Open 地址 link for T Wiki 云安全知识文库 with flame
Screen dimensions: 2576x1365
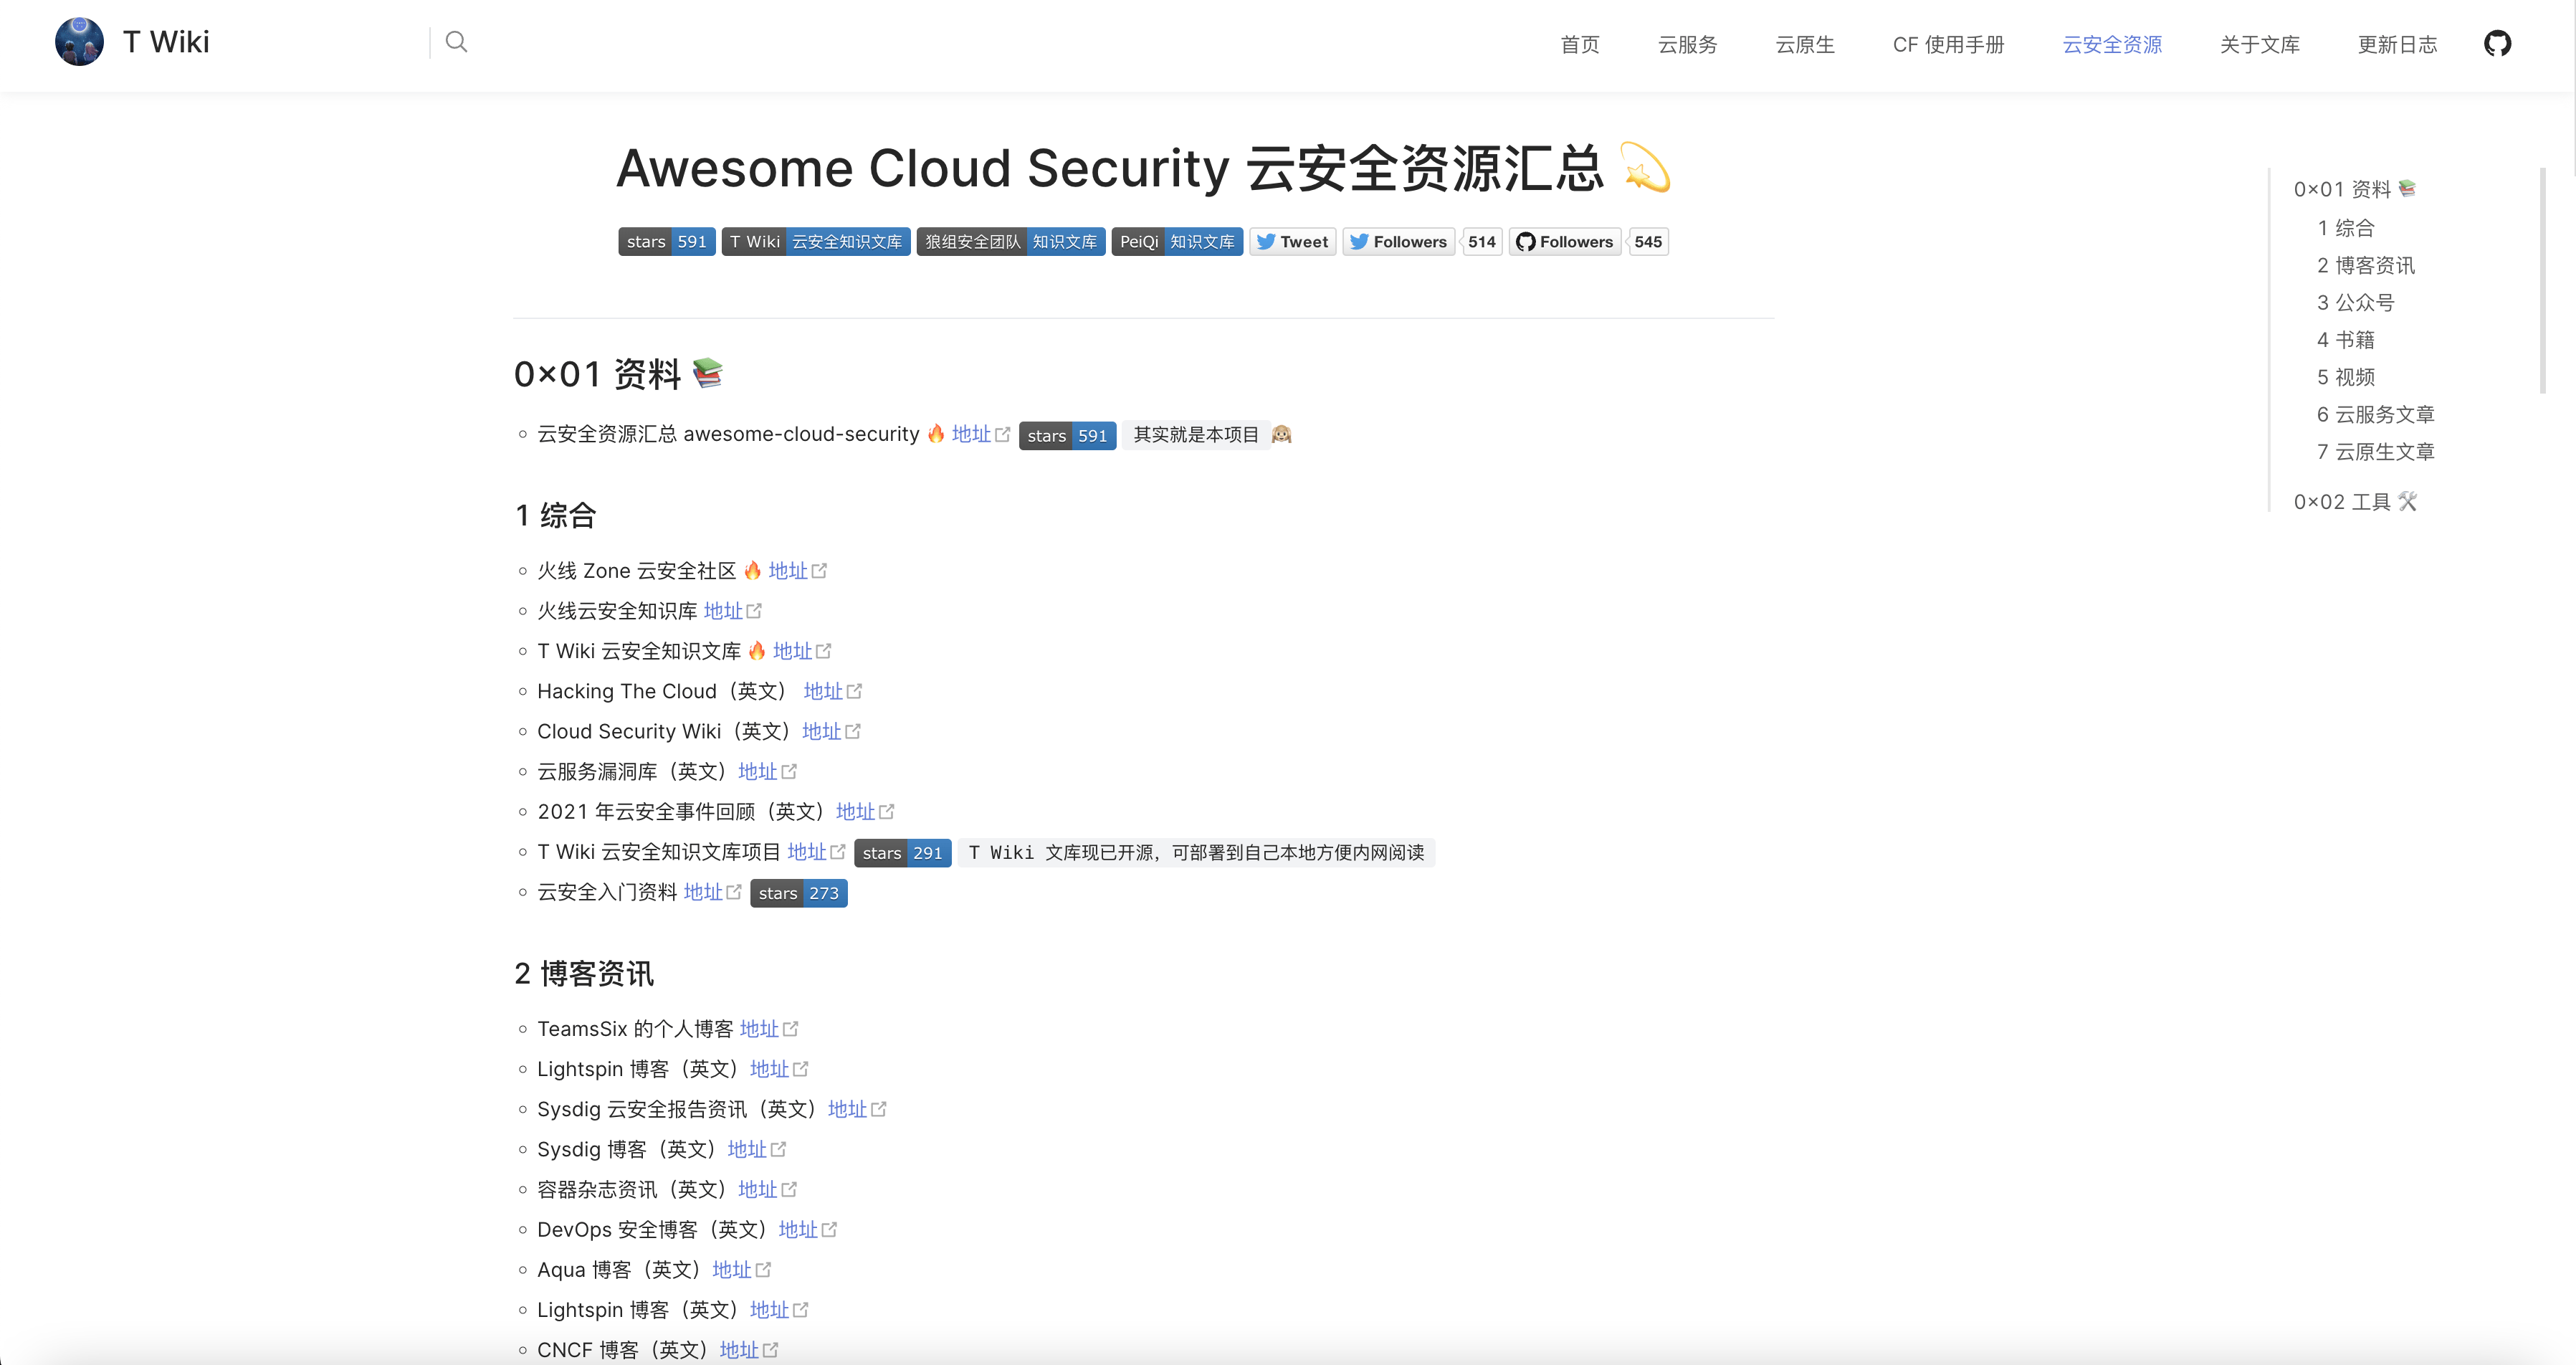801,651
